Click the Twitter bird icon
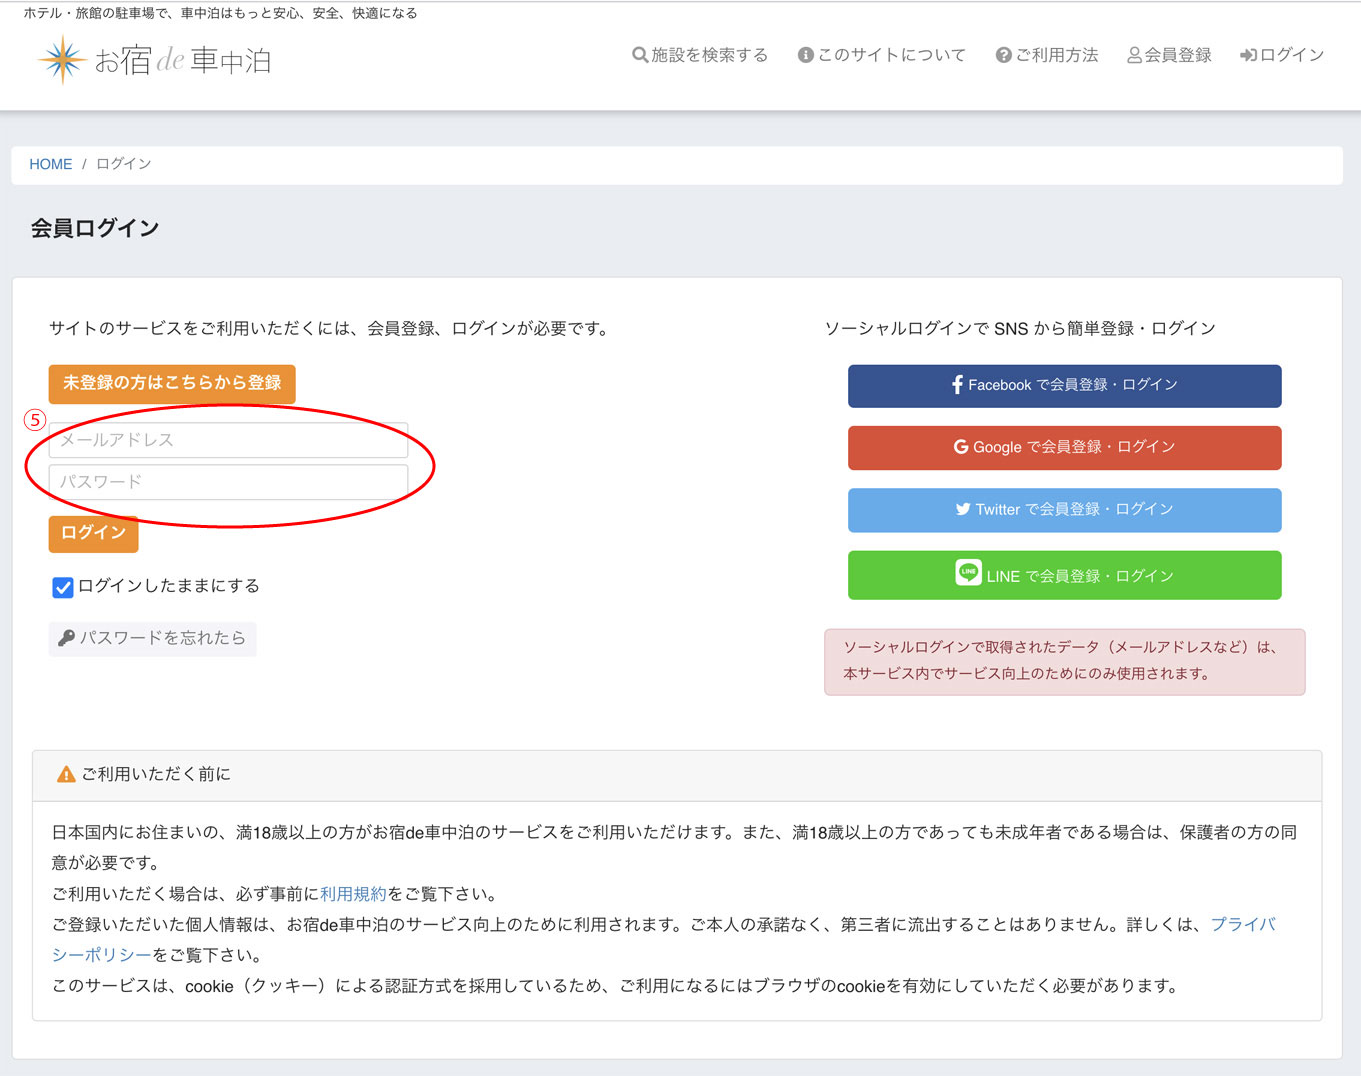 click(963, 509)
